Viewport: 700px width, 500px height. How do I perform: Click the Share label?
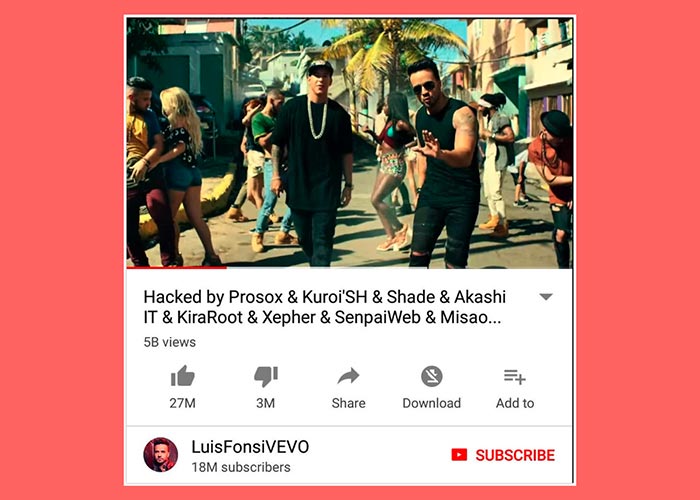(349, 403)
